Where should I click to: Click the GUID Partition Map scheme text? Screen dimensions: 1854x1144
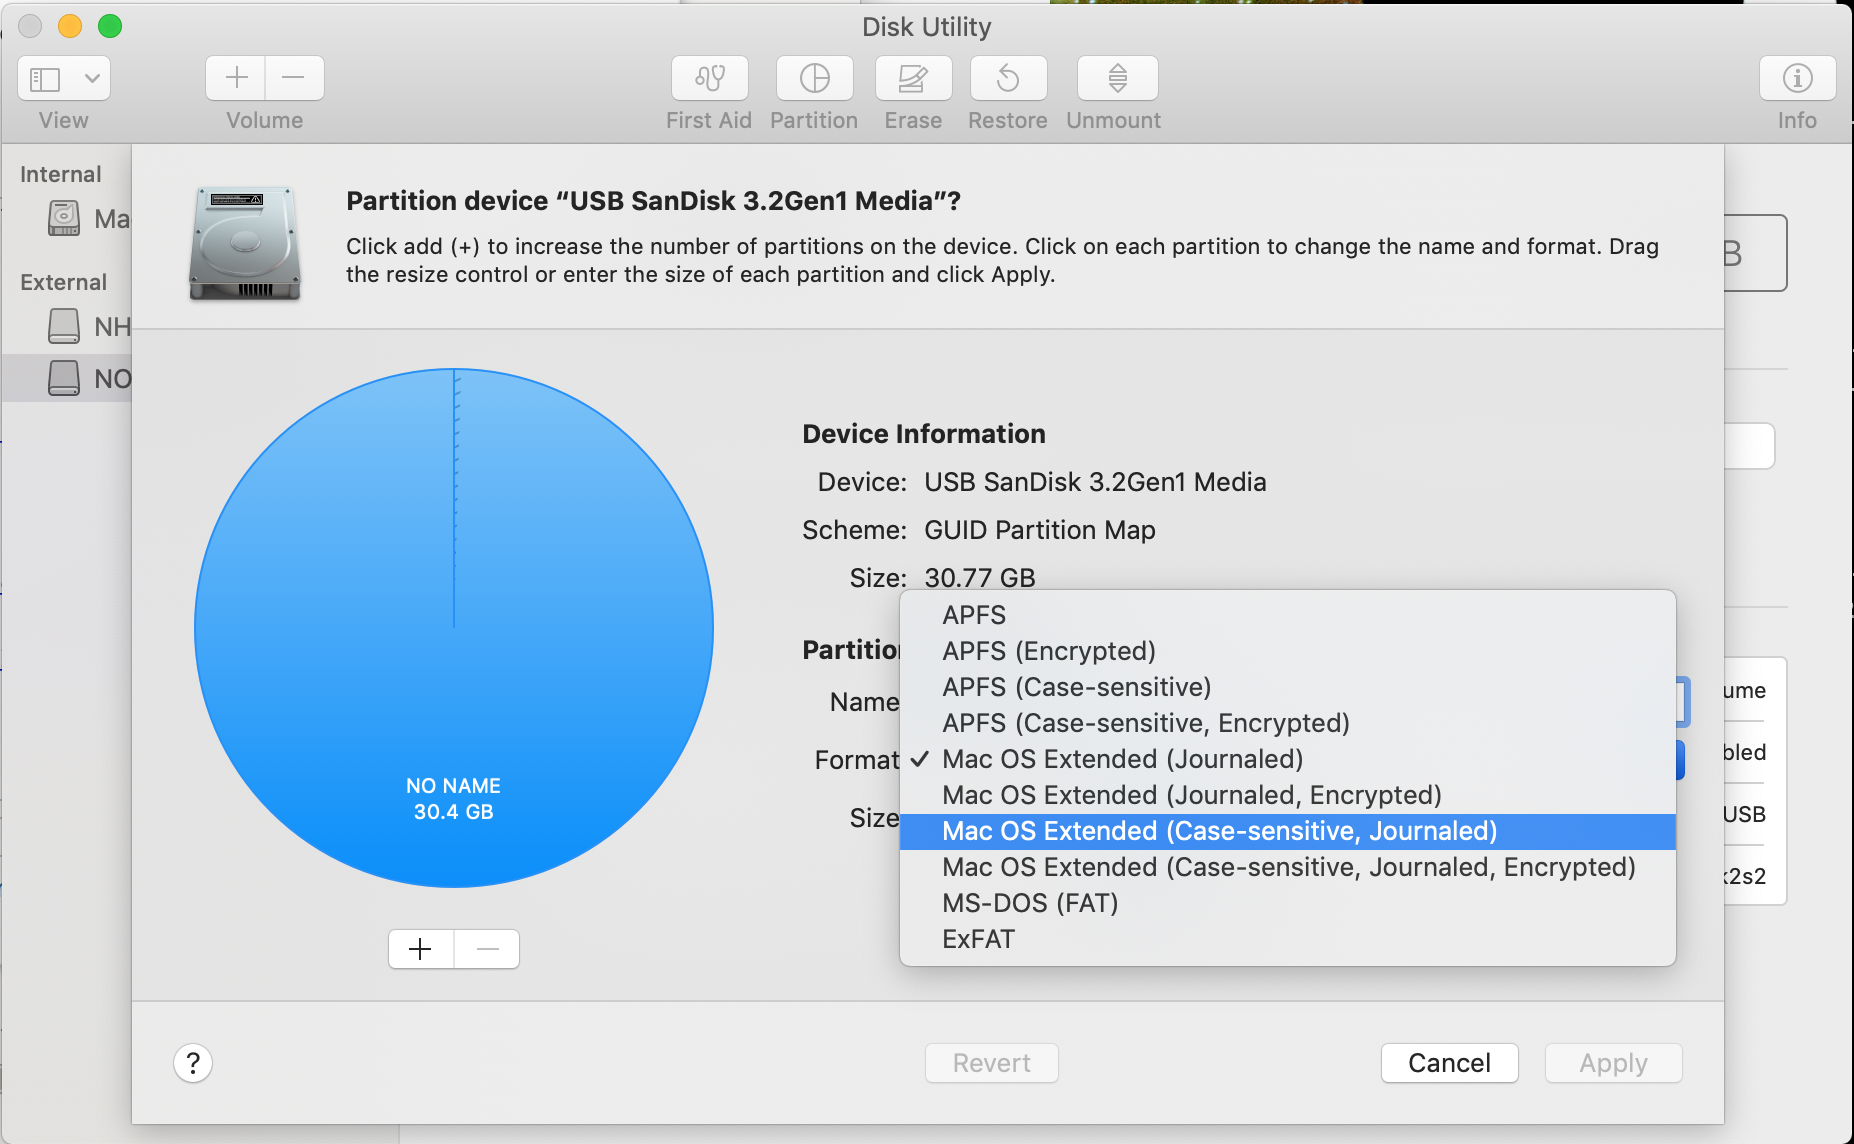(1040, 530)
